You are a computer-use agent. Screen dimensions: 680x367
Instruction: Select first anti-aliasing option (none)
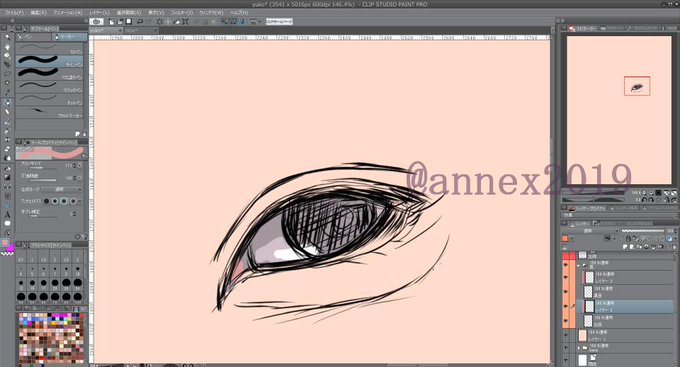click(46, 201)
